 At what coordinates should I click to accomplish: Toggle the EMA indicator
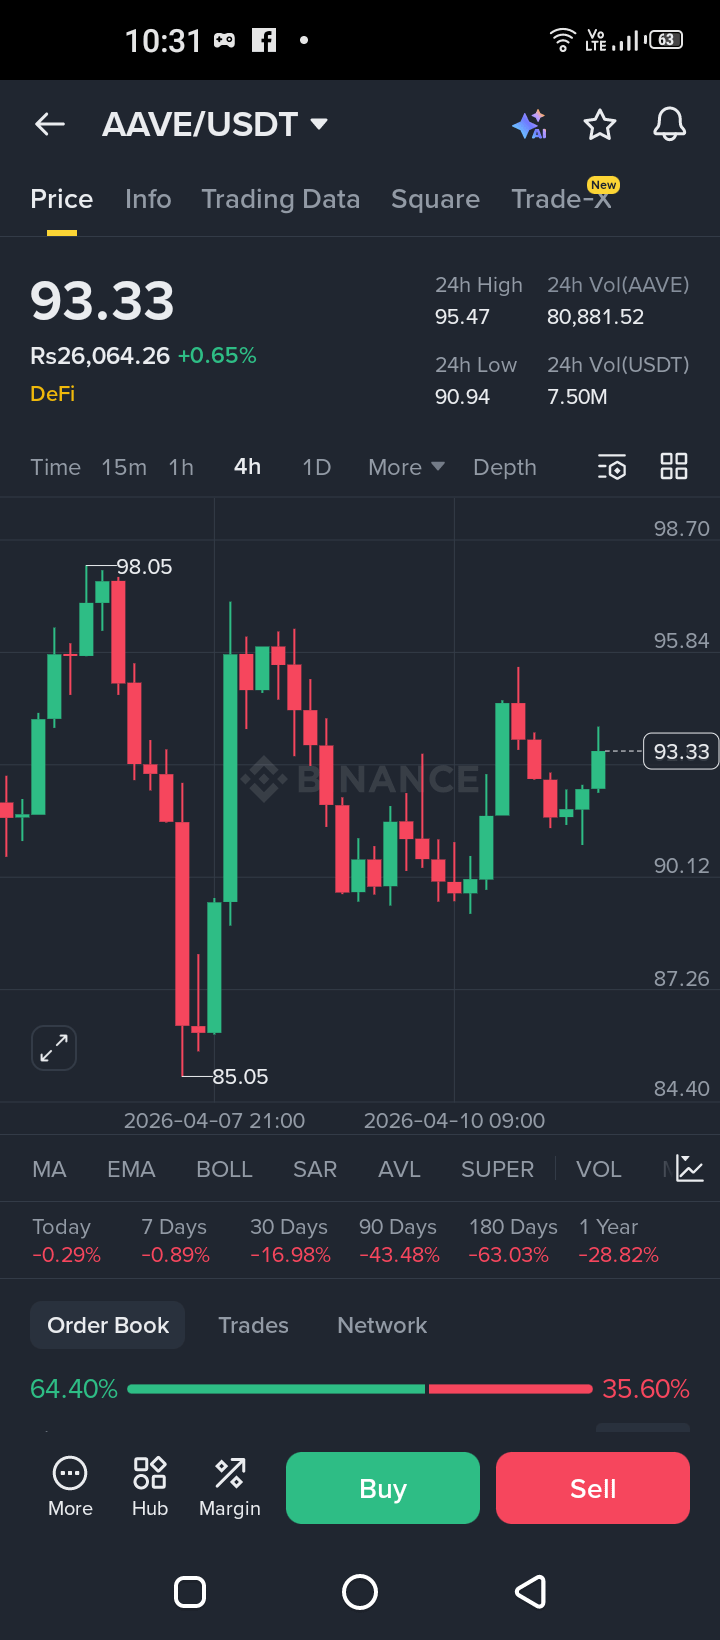click(131, 1169)
